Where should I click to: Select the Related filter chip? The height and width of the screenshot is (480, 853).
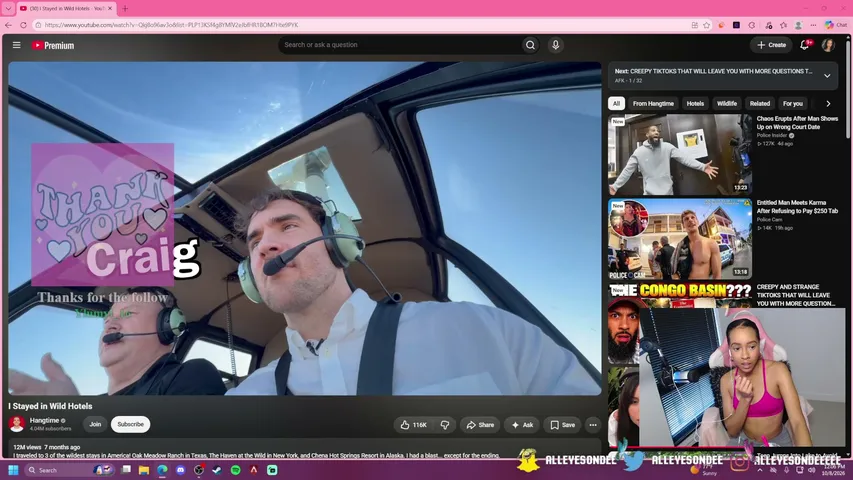759,103
